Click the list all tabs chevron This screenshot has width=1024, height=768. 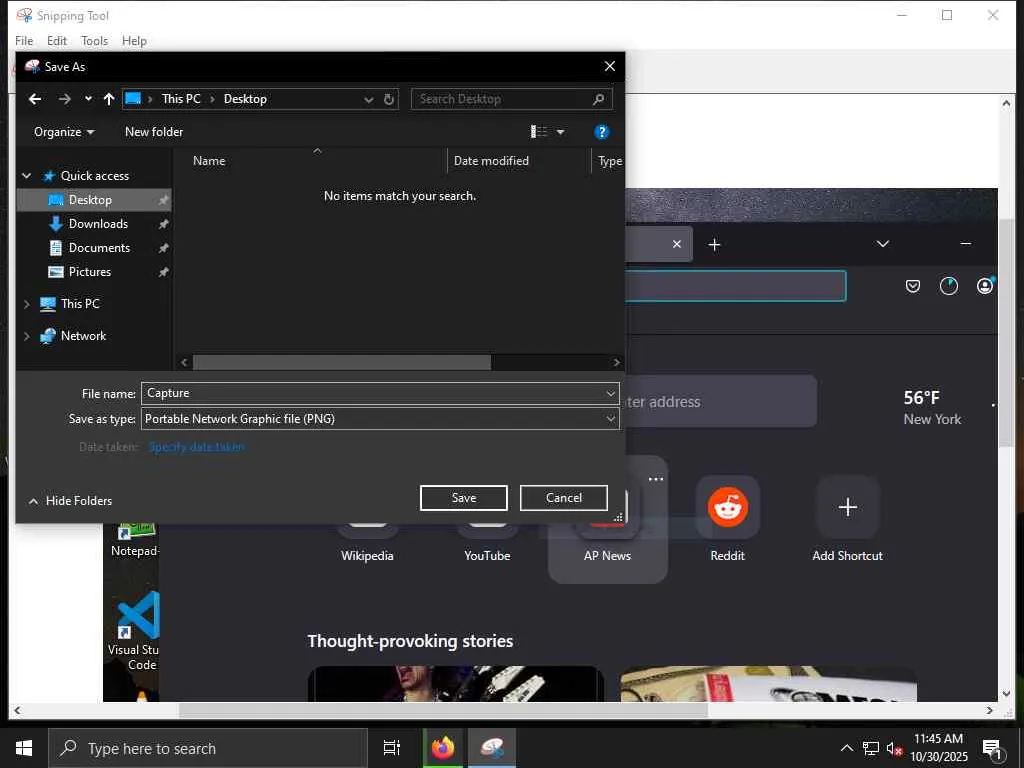pyautogui.click(x=883, y=244)
